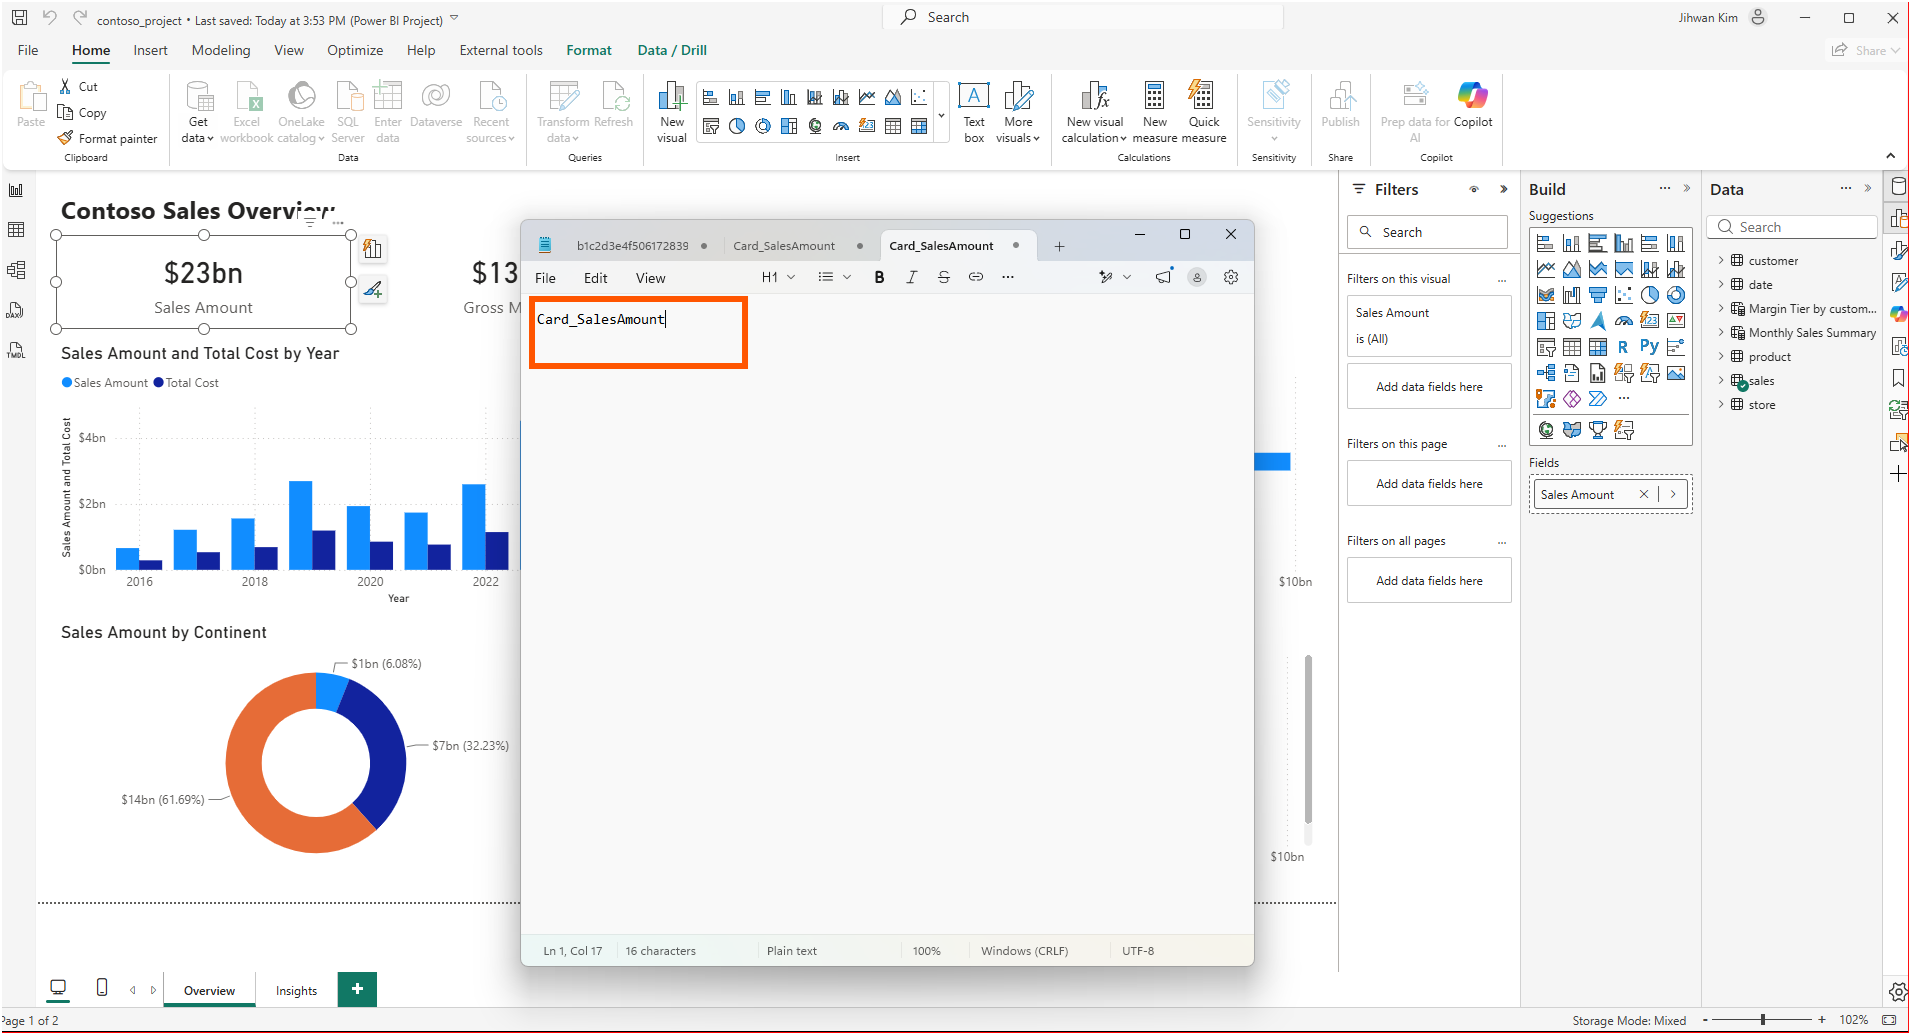Click Quick measure in Calculations group
Viewport: 1911px width, 1035px height.
[1204, 112]
